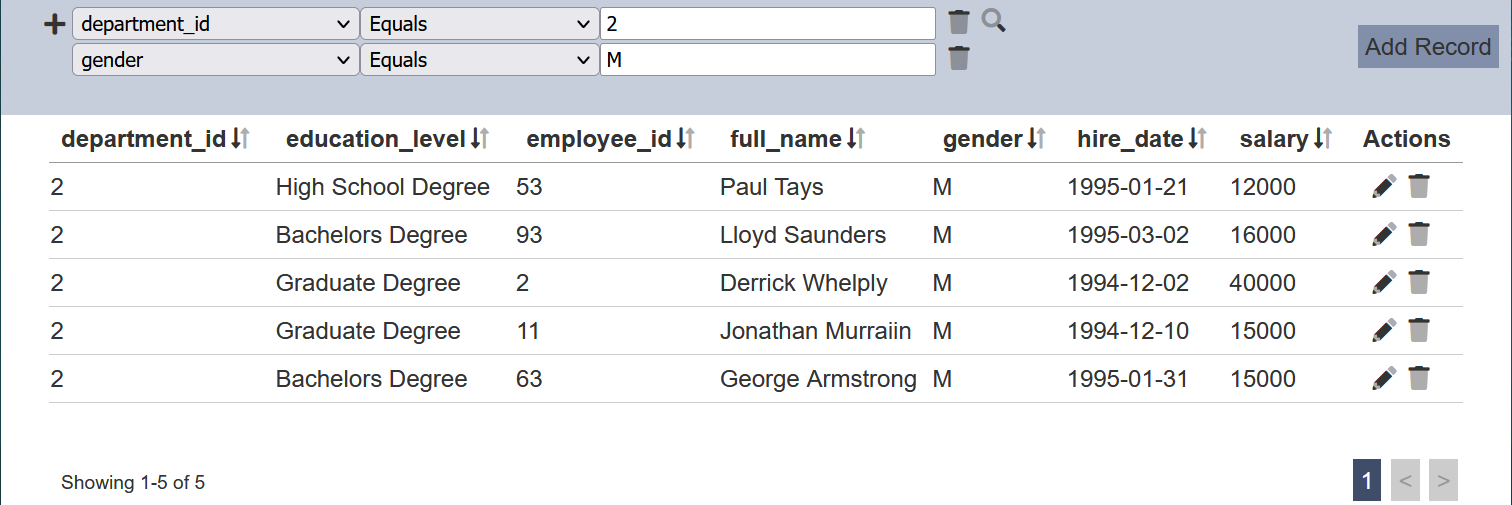Delete Lloyd Saunders record
This screenshot has height=505, width=1512.
pyautogui.click(x=1419, y=235)
